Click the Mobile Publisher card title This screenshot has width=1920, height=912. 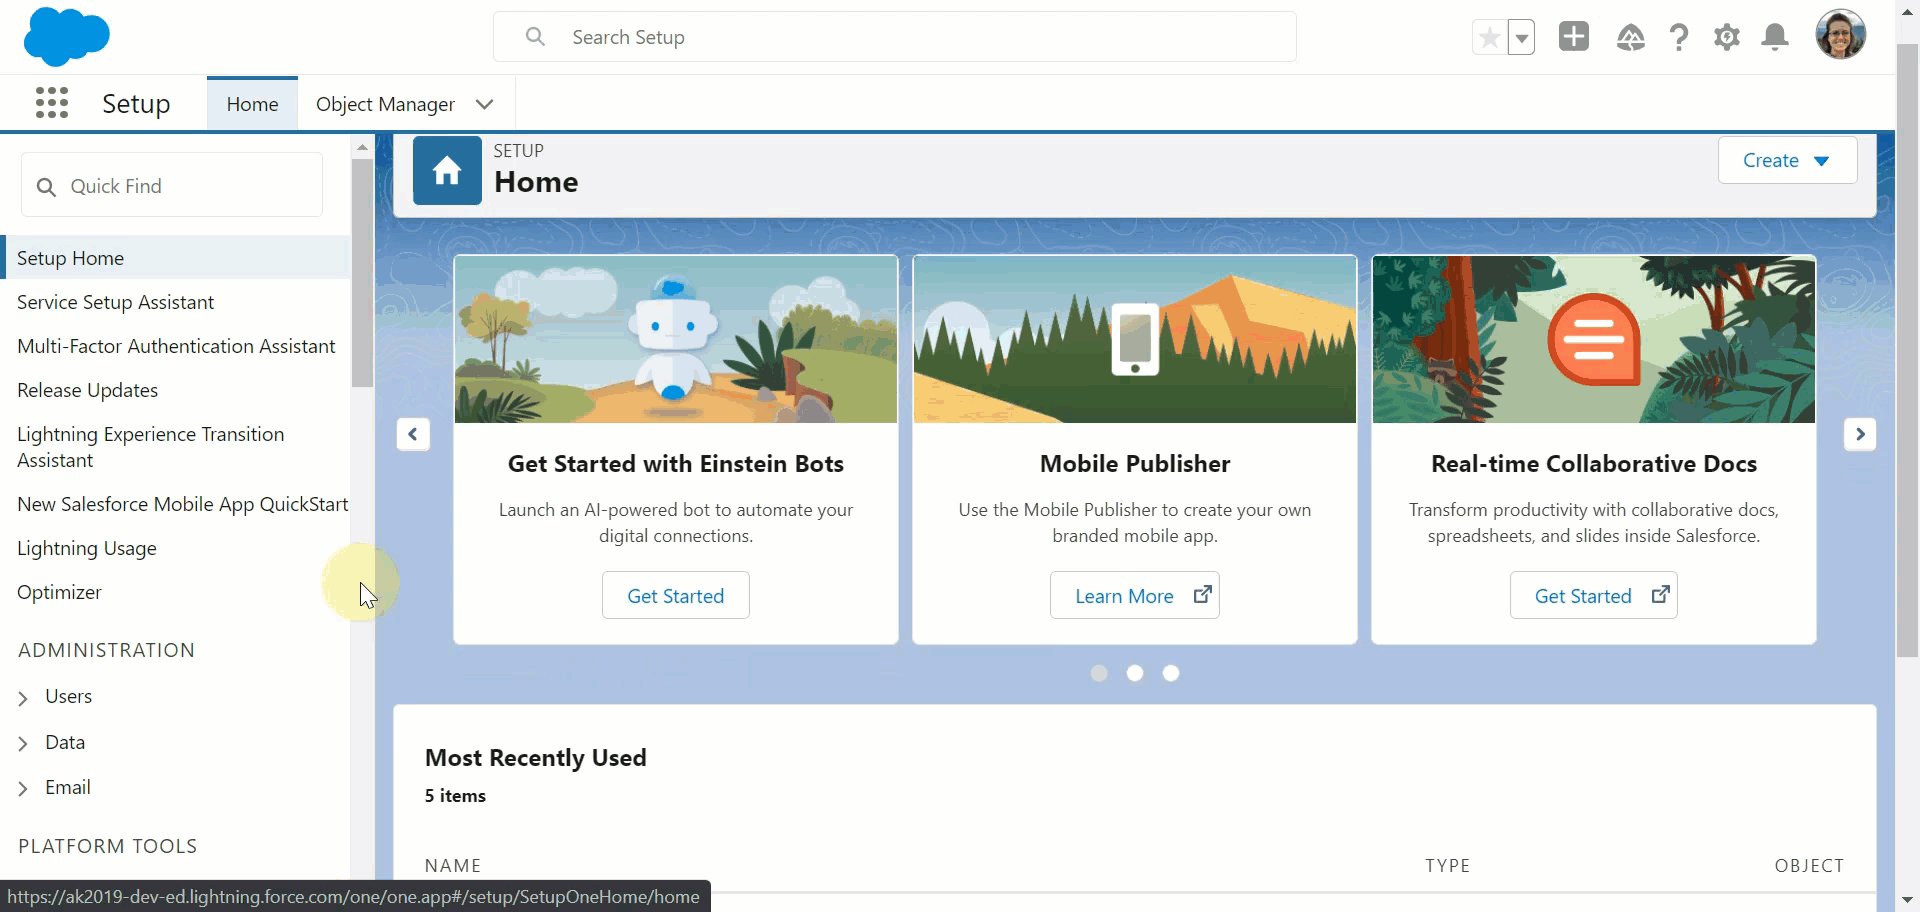coord(1134,464)
